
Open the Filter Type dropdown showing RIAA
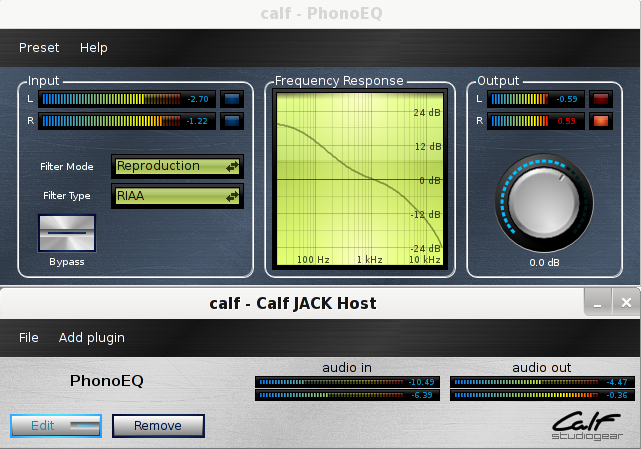coord(177,196)
